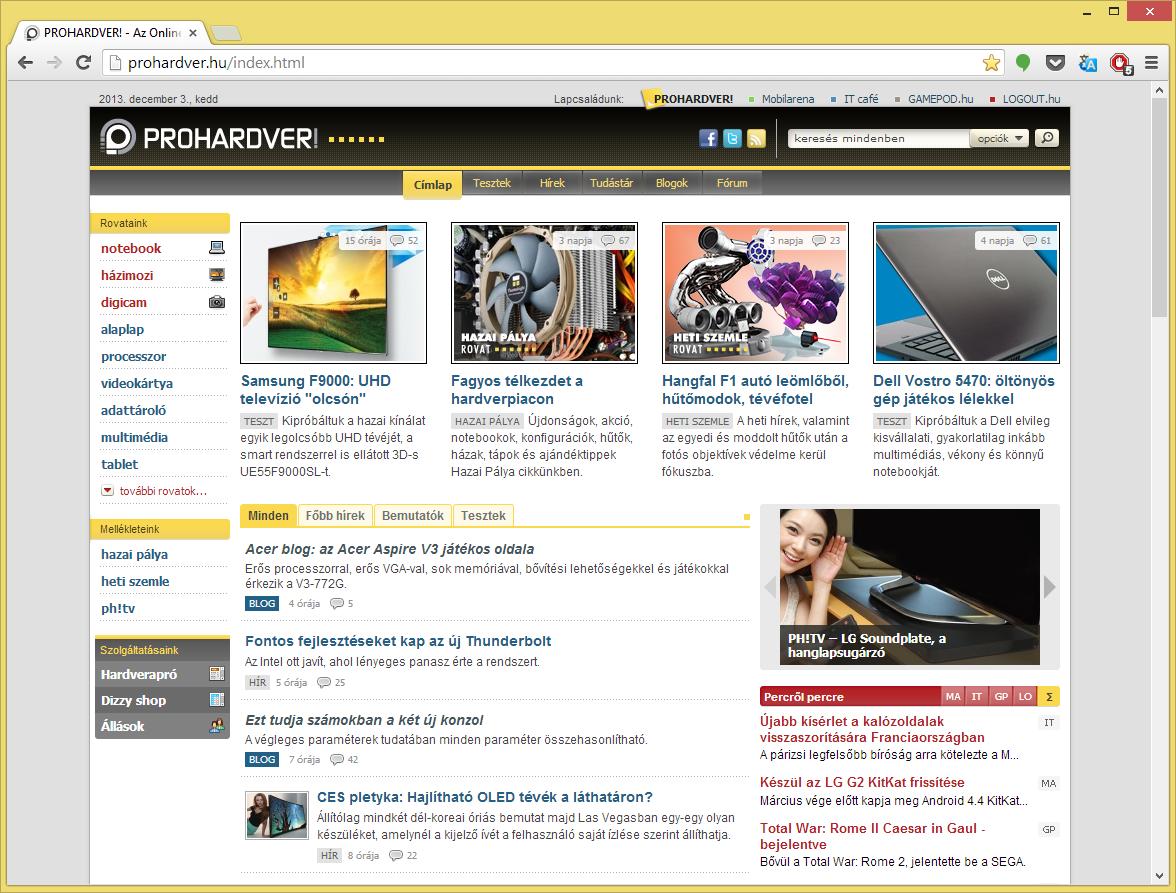Open new tab button beside the PROHARDVER tab
The image size is (1176, 893).
(226, 33)
